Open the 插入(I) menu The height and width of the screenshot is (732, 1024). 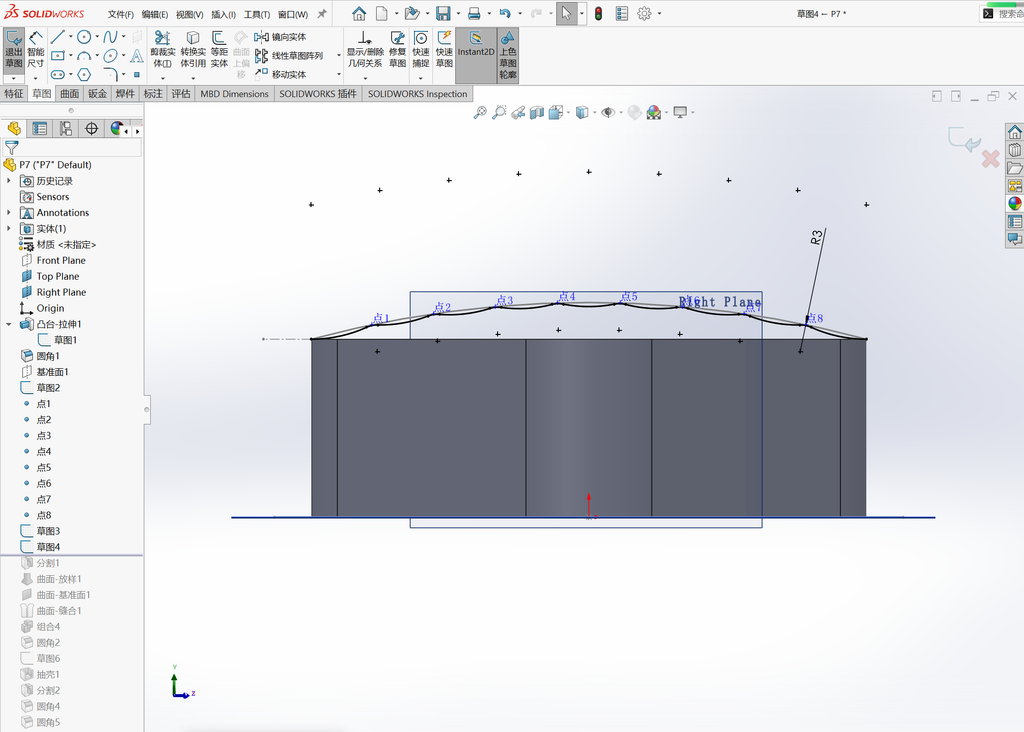(x=223, y=14)
